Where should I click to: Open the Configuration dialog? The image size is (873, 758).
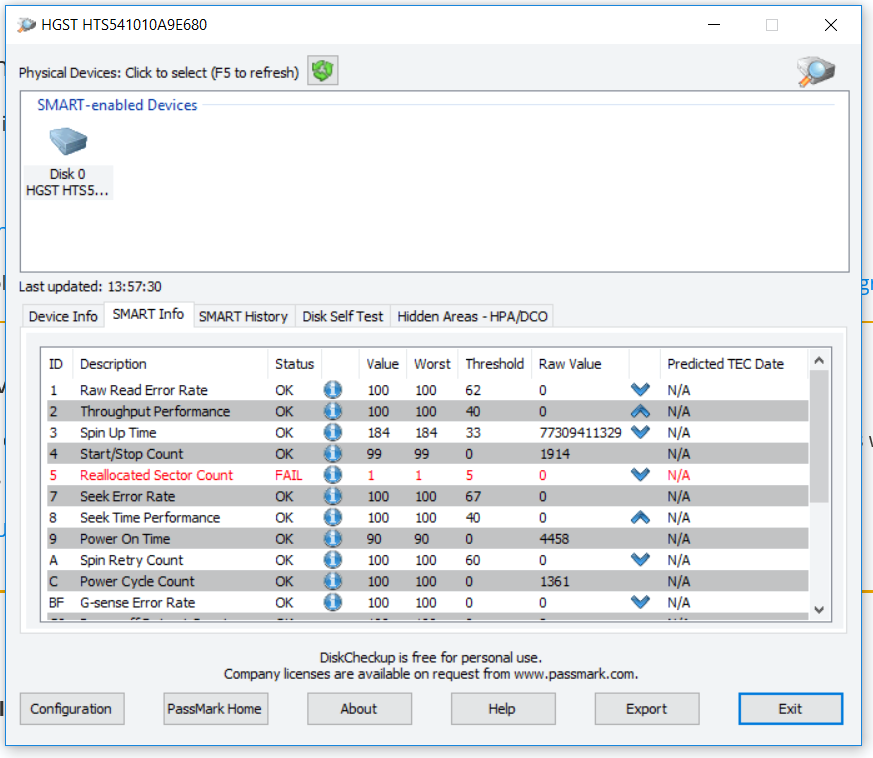pyautogui.click(x=72, y=708)
